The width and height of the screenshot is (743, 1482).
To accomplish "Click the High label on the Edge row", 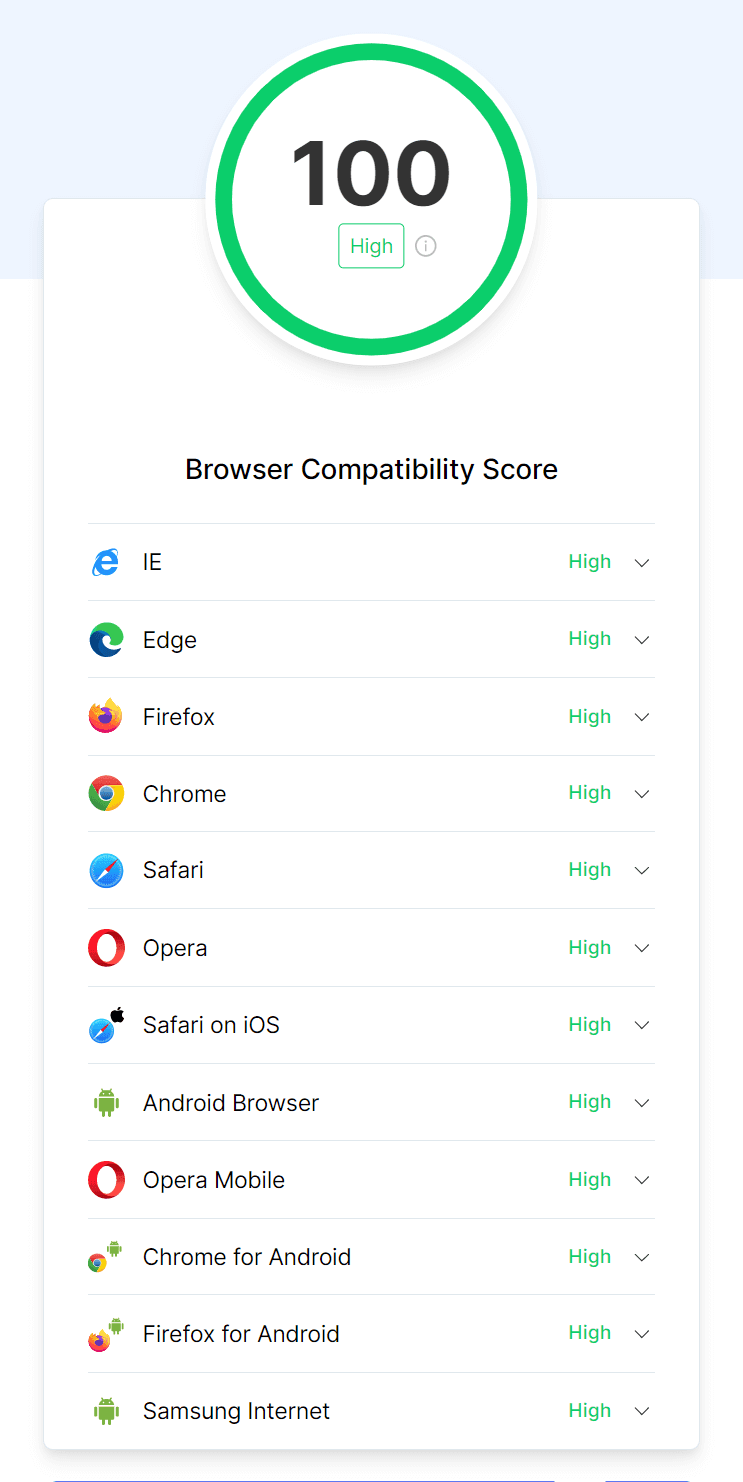I will pos(590,639).
